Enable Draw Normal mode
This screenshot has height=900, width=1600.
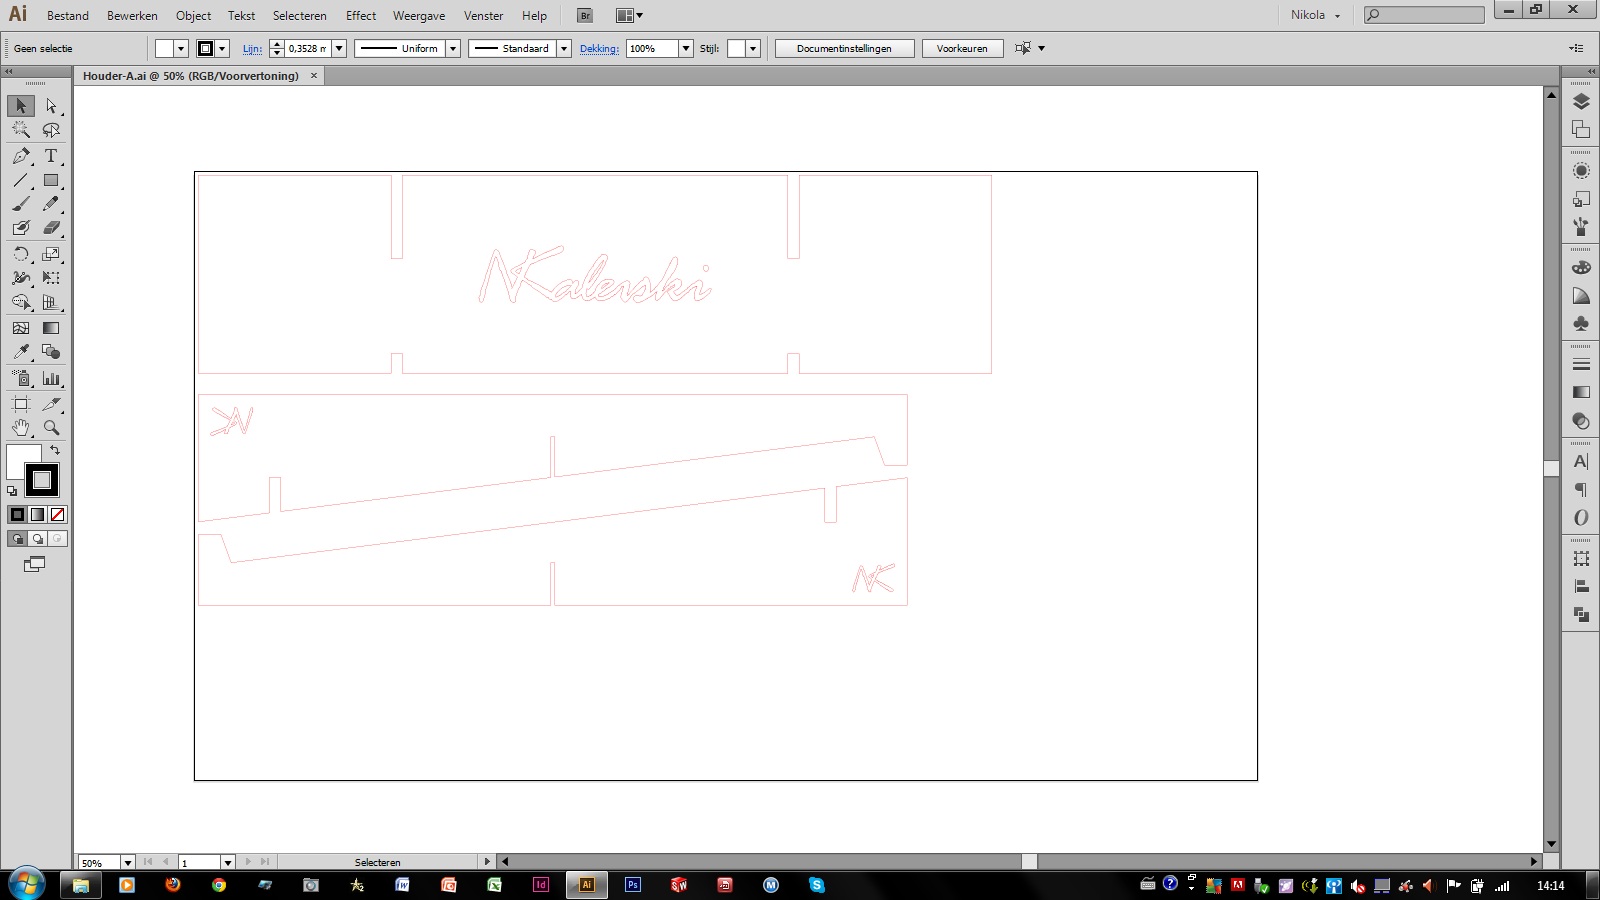[x=17, y=539]
